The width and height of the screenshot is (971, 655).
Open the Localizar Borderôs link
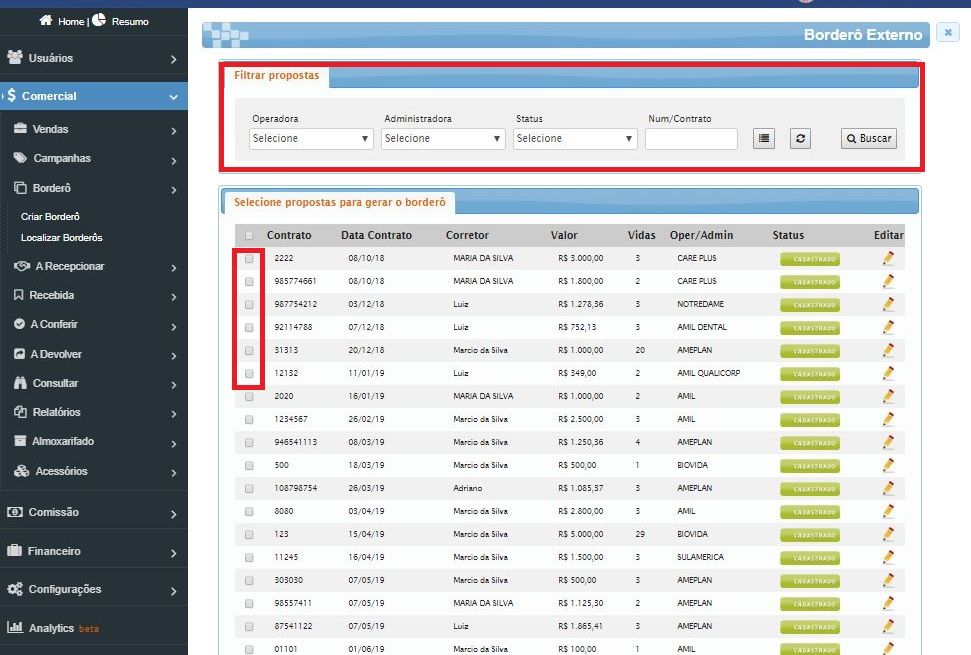62,238
